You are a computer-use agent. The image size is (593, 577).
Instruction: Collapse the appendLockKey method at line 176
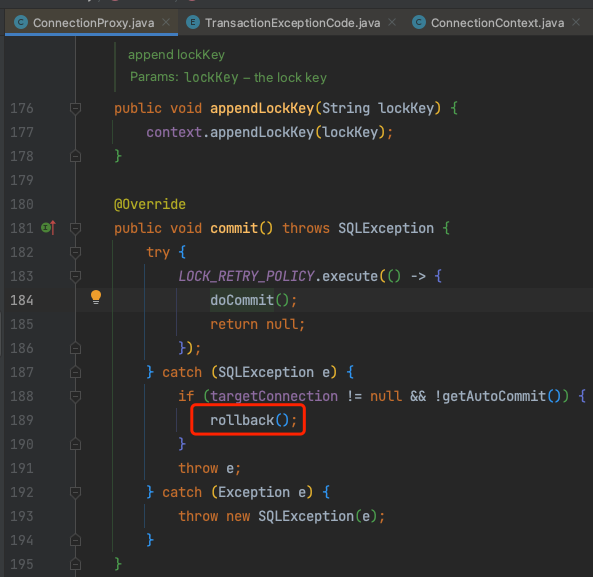75,109
